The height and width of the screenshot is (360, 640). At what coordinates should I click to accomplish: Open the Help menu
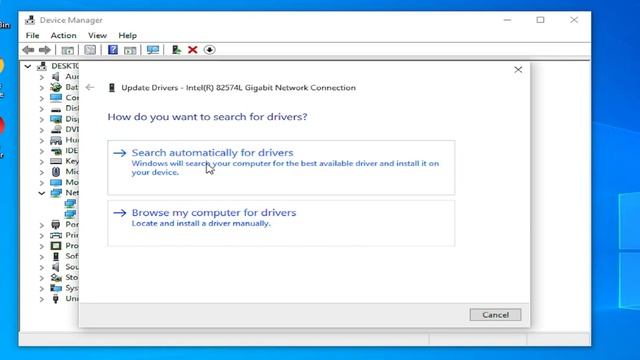(x=127, y=36)
